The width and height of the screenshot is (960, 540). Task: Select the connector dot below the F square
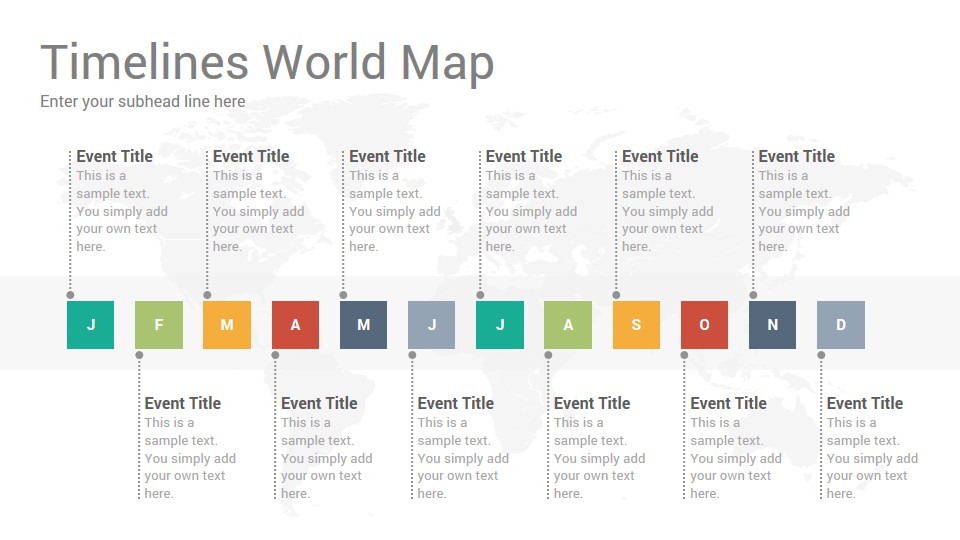(140, 355)
